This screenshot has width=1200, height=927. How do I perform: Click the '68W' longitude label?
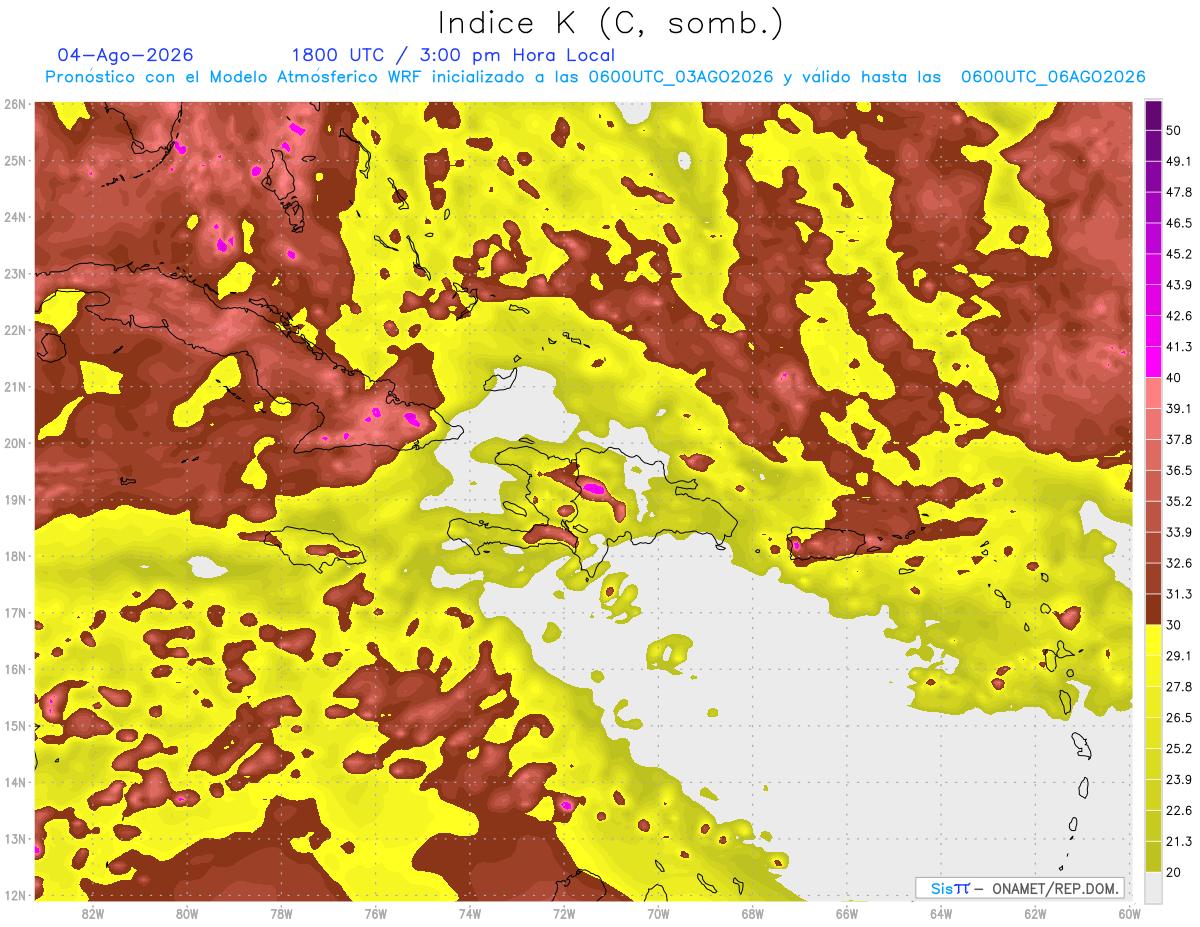click(x=753, y=913)
